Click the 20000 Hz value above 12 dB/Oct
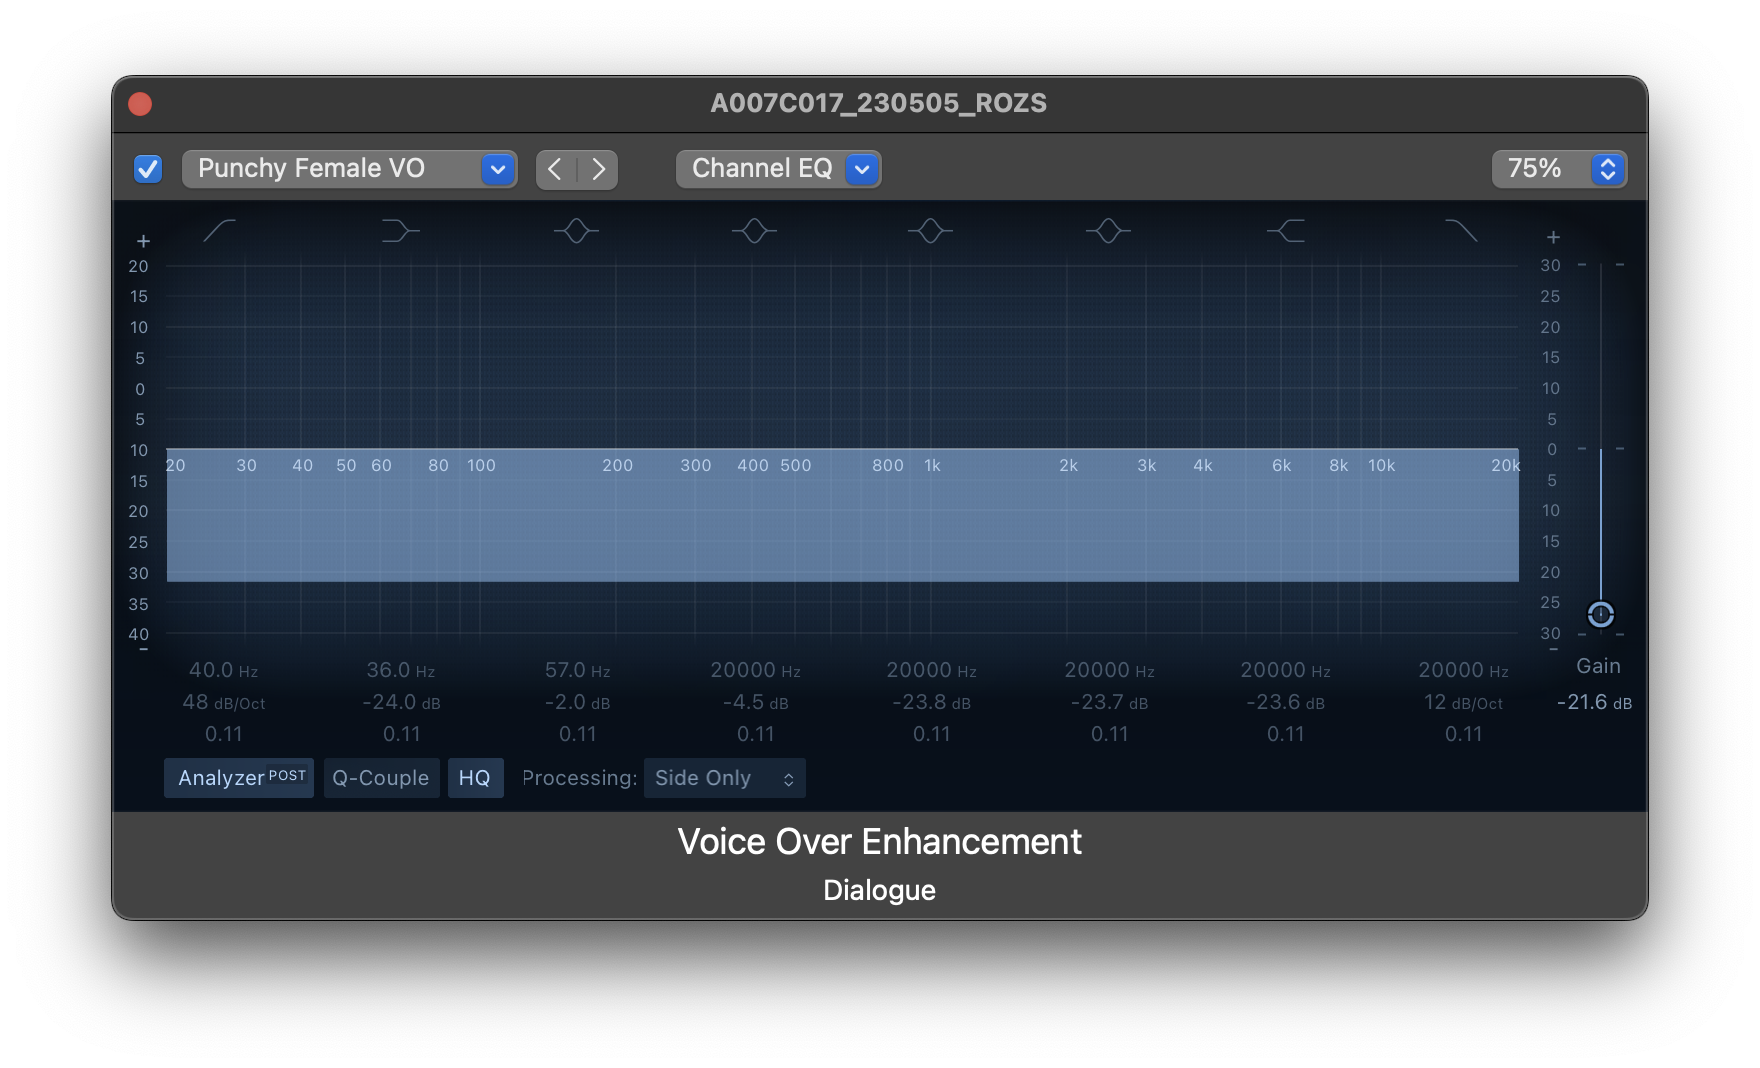This screenshot has width=1760, height=1068. pyautogui.click(x=1463, y=670)
